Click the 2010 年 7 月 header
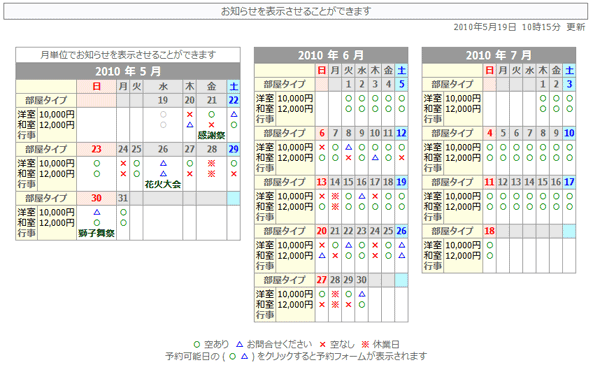The height and width of the screenshot is (372, 600). (499, 55)
